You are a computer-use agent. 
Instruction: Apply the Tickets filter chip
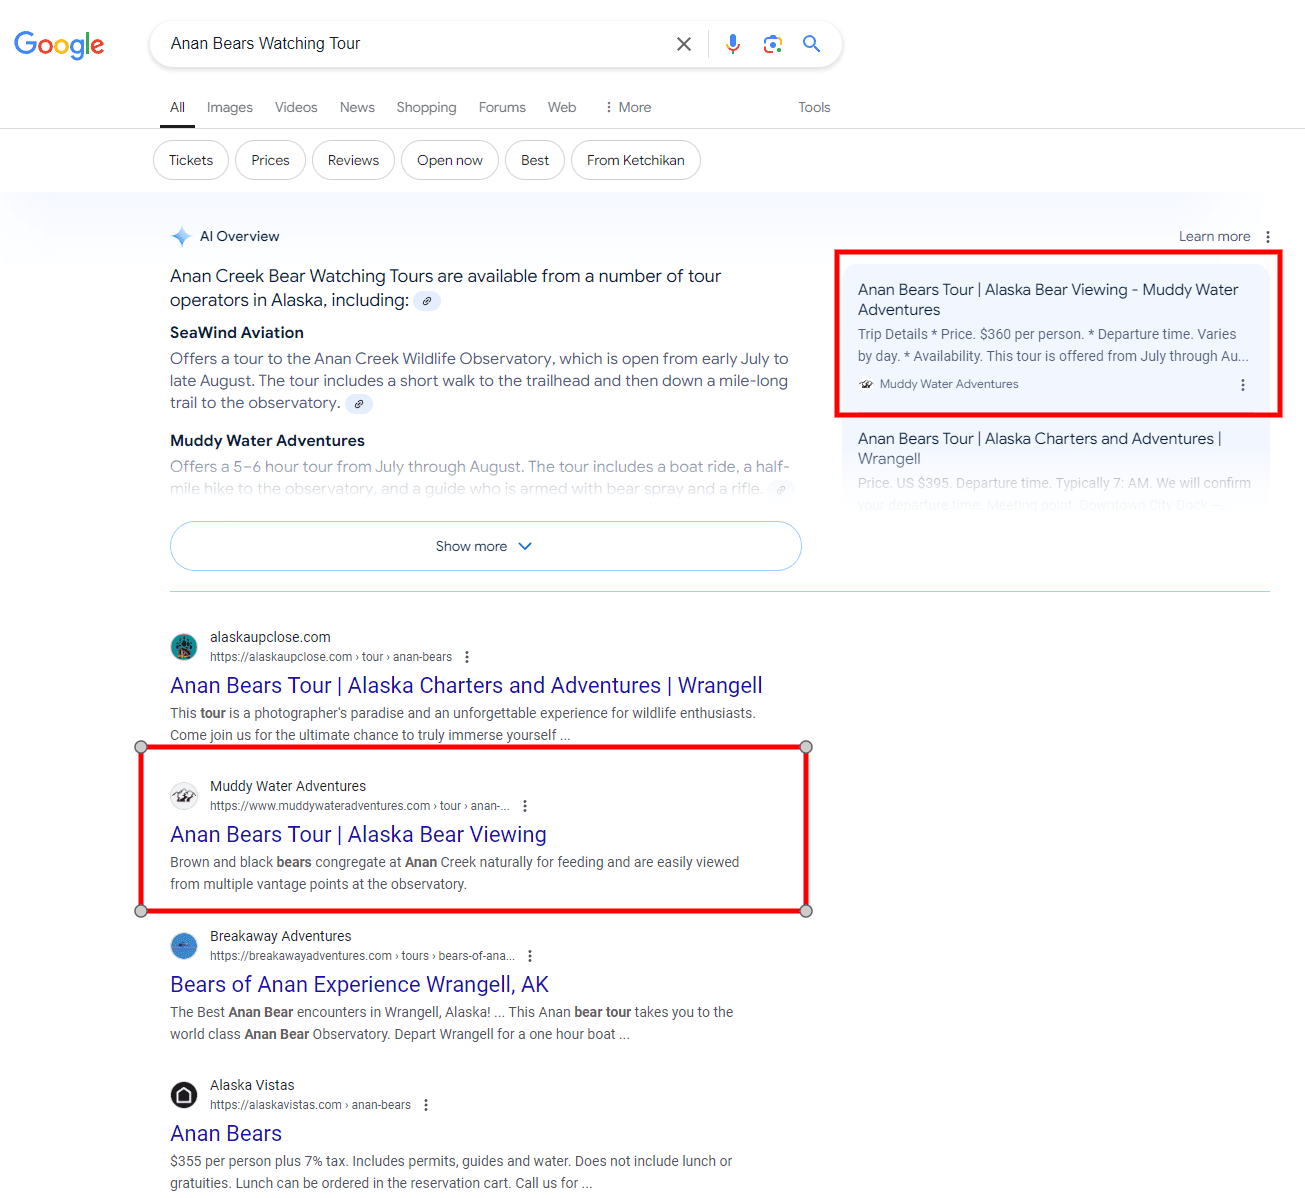coord(191,160)
